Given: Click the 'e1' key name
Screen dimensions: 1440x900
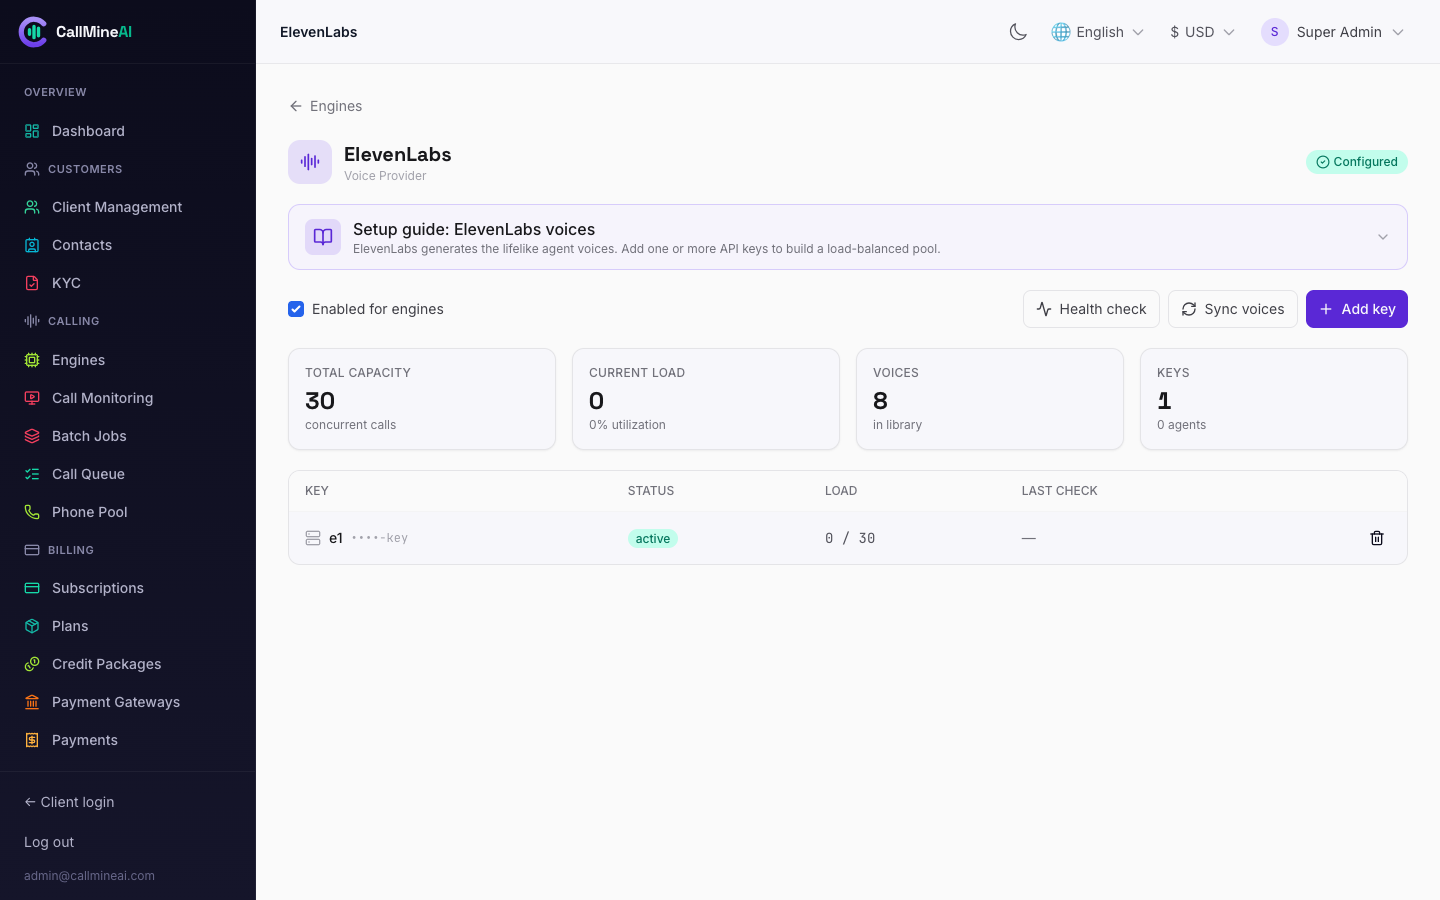Looking at the screenshot, I should coord(336,538).
